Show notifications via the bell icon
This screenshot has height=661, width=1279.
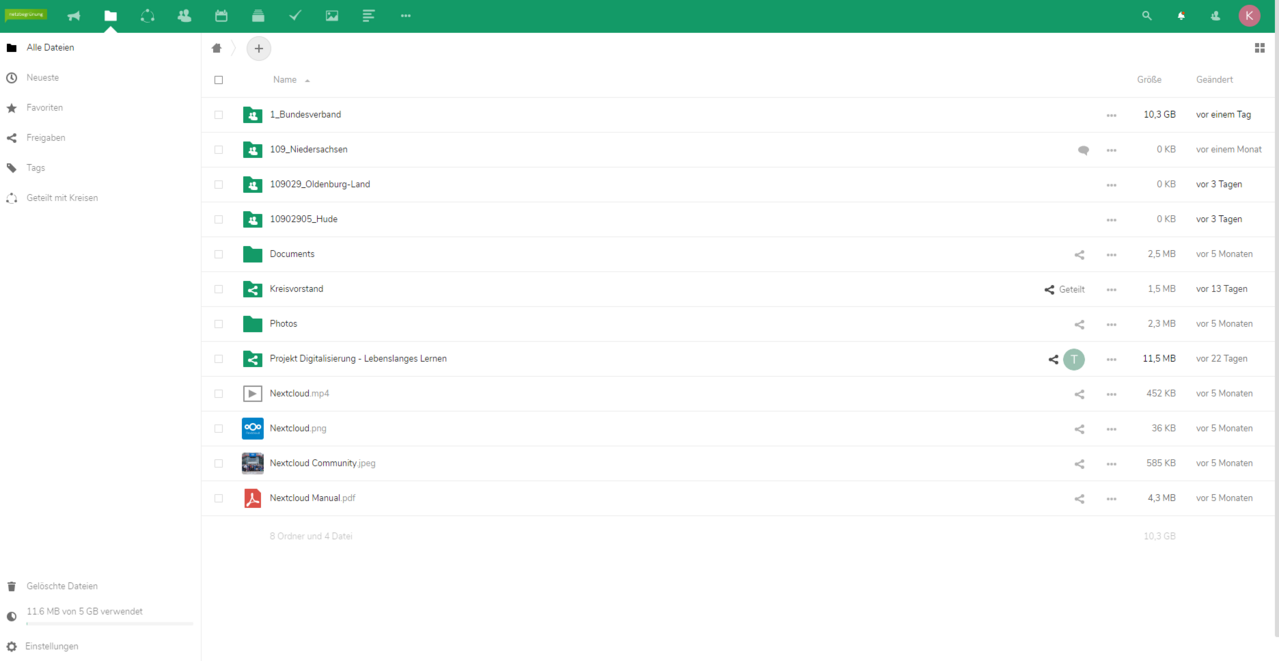click(x=1181, y=16)
